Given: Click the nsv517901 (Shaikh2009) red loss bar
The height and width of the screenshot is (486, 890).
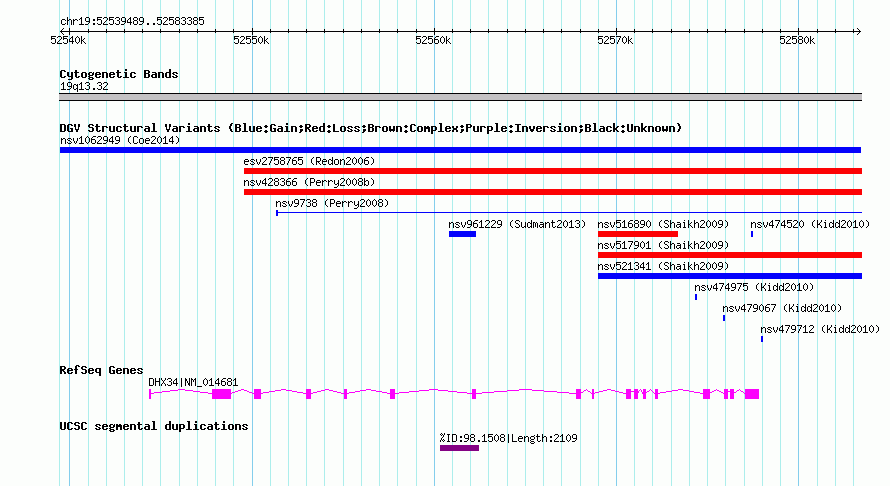Looking at the screenshot, I should click(x=729, y=255).
